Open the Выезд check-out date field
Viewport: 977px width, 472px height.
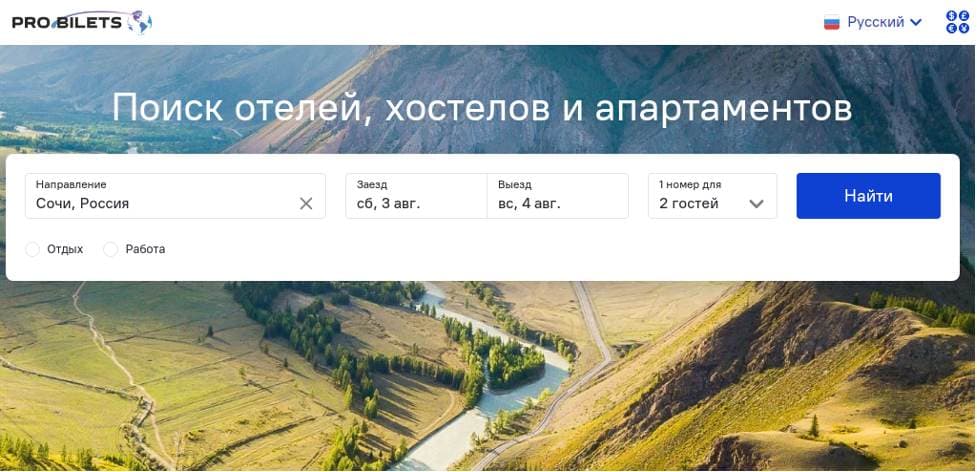tap(558, 196)
